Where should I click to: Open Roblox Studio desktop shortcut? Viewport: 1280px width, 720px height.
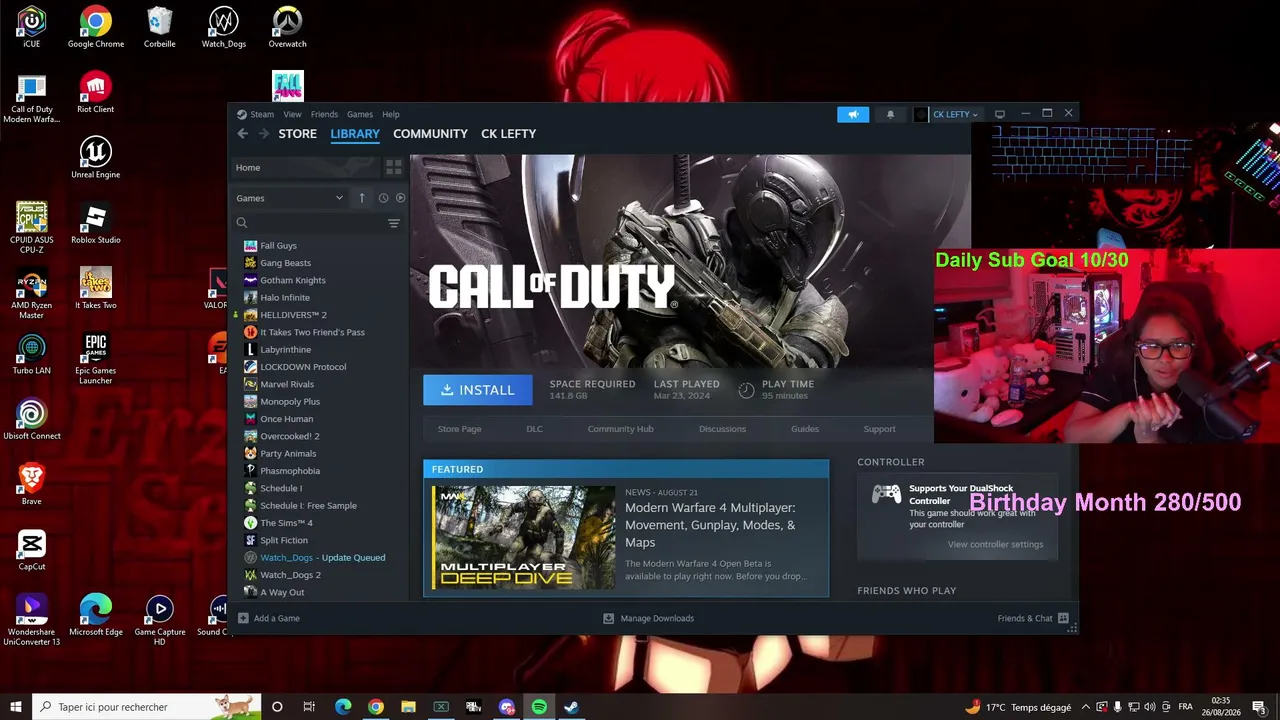[x=95, y=223]
